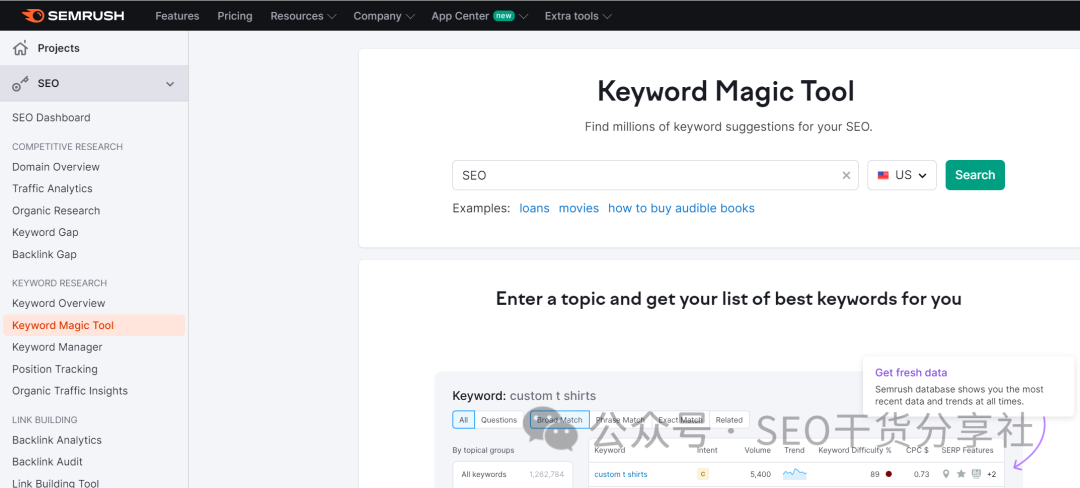Open Backlink Audit
Screen dimensions: 1080x488
[x=47, y=462]
